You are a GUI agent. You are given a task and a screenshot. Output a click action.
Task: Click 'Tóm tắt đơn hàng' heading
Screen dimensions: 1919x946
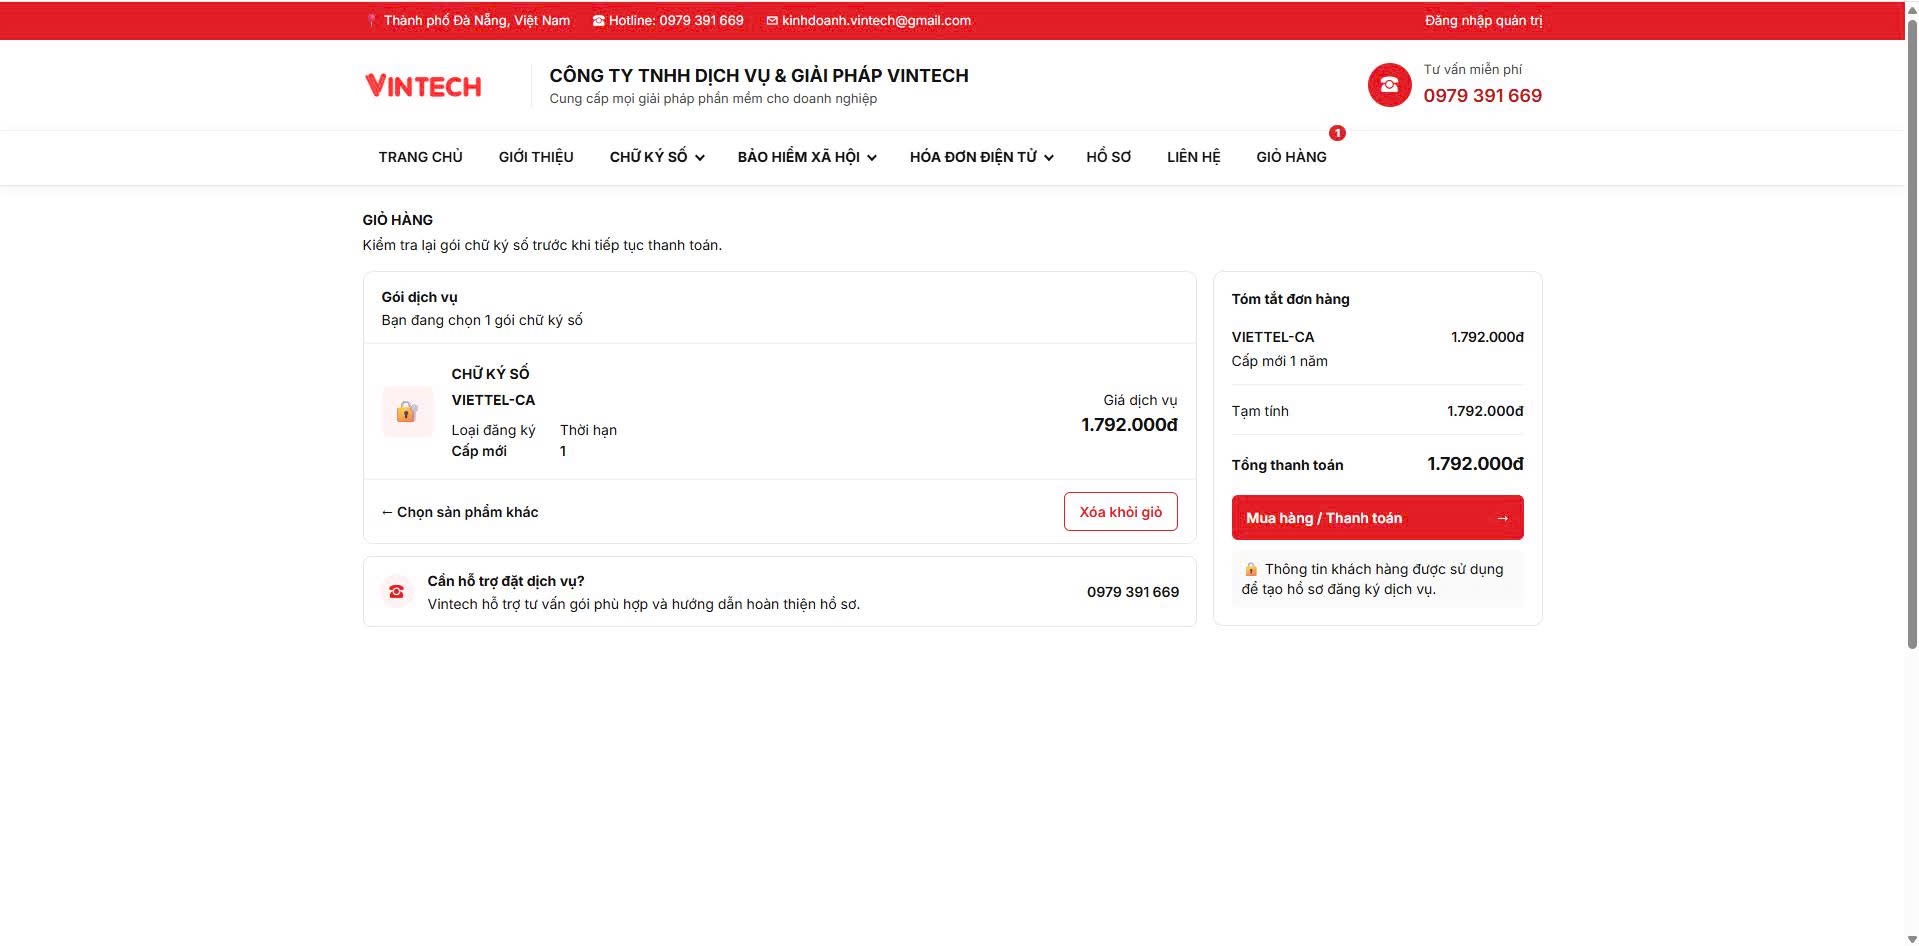click(x=1290, y=299)
